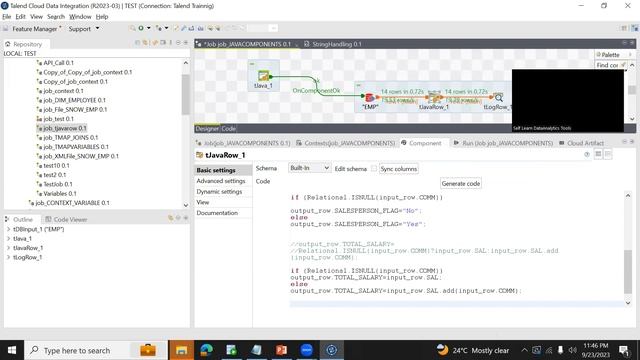
Task: Show hidden system tray icons
Action: pyautogui.click(x=524, y=350)
